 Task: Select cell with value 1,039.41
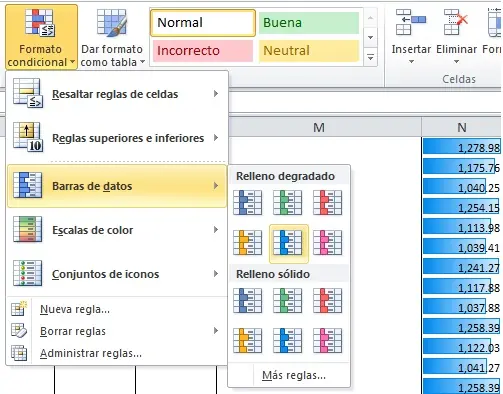(462, 247)
